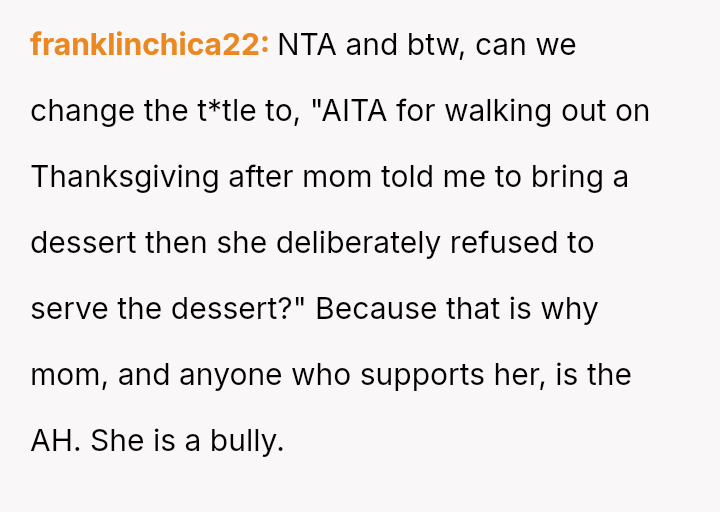Click the censored word "t*tle"
This screenshot has width=720, height=512.
pos(226,112)
